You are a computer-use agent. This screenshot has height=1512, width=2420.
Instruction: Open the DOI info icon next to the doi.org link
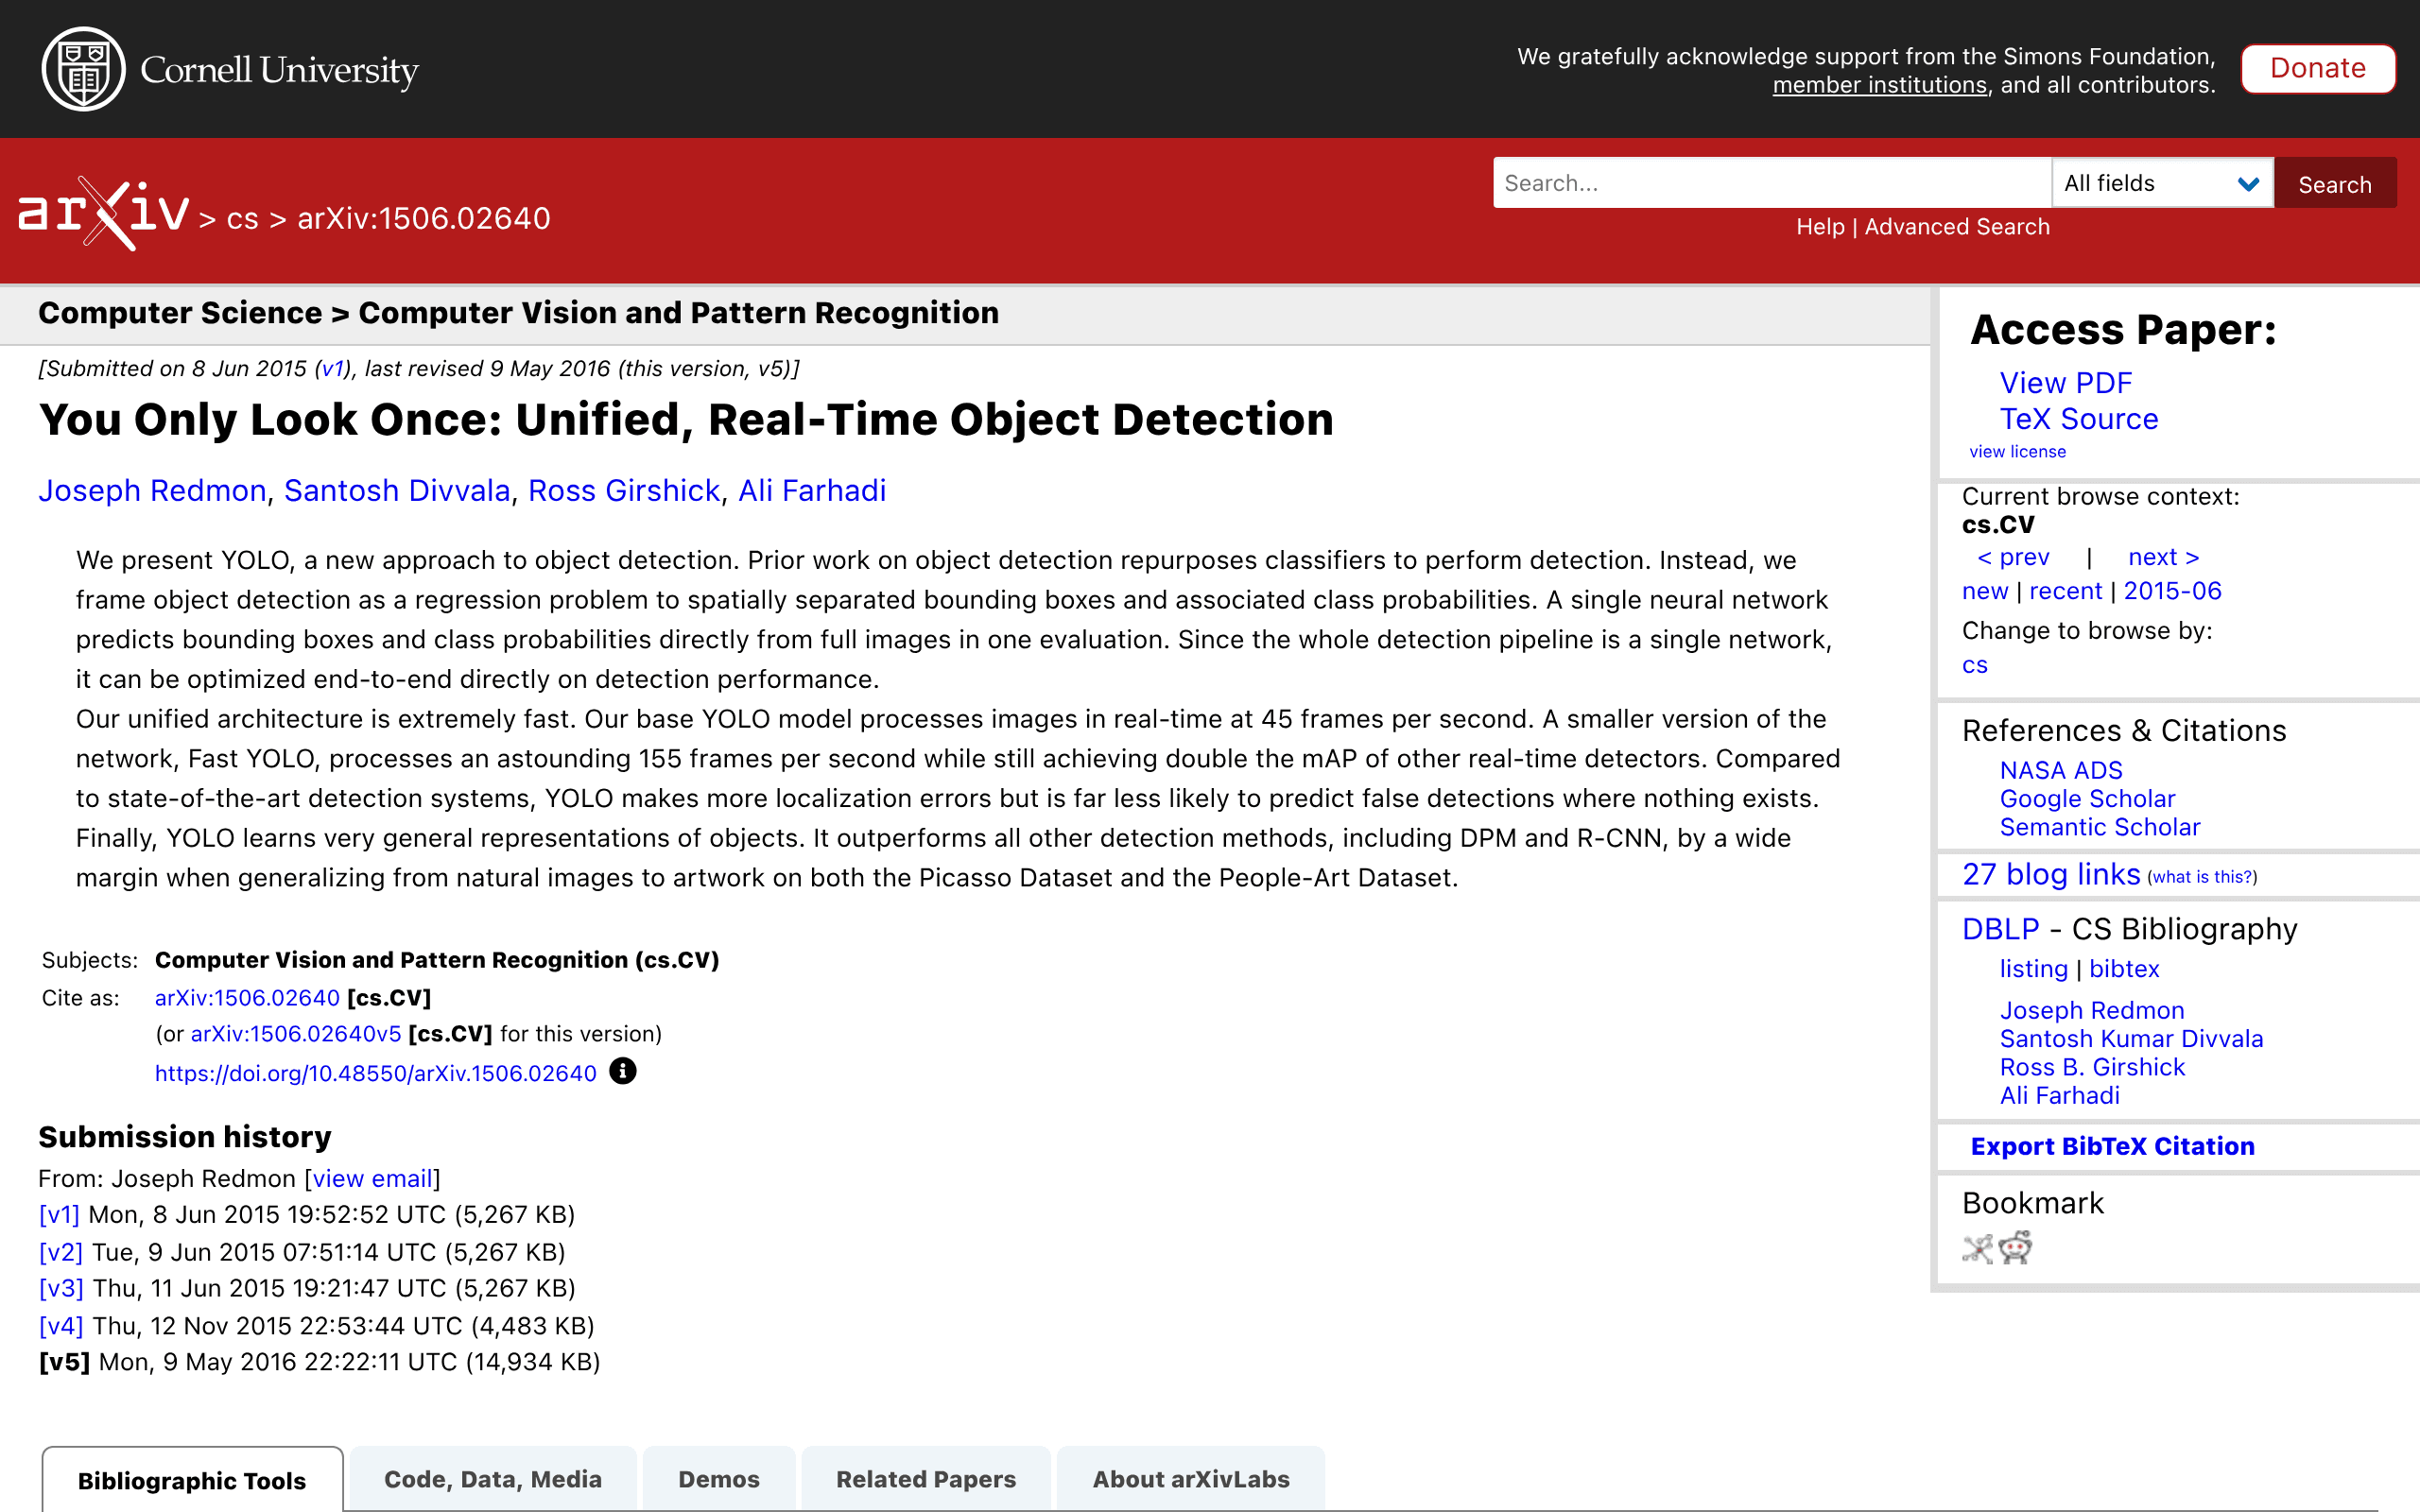pyautogui.click(x=622, y=1071)
